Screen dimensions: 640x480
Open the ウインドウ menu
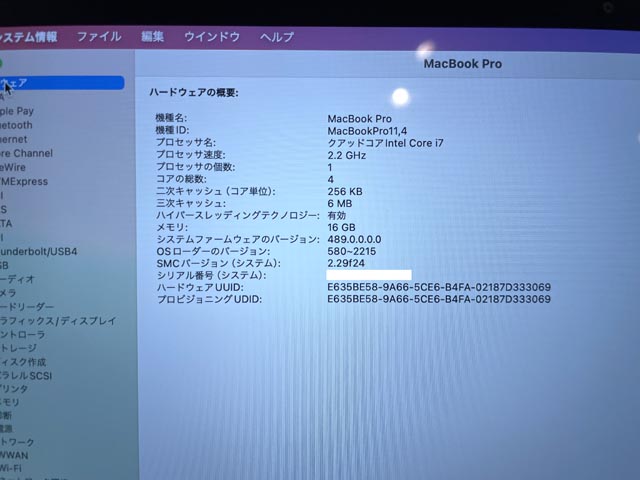211,37
